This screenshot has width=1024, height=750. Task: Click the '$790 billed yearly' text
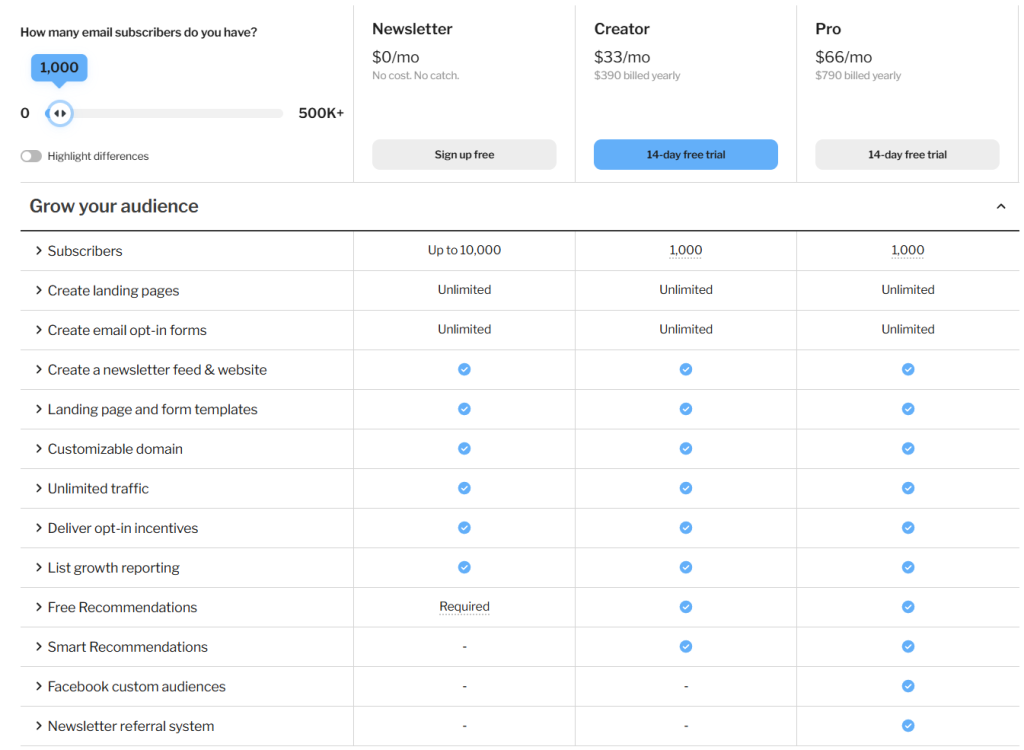[858, 76]
